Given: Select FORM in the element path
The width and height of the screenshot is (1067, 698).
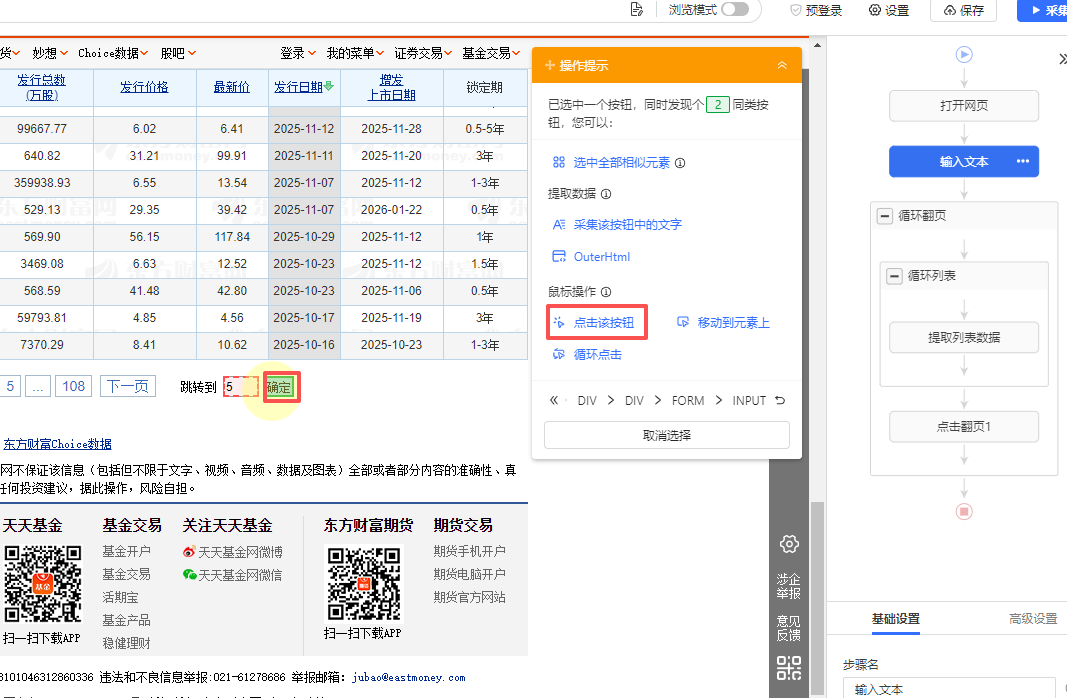Looking at the screenshot, I should (688, 401).
